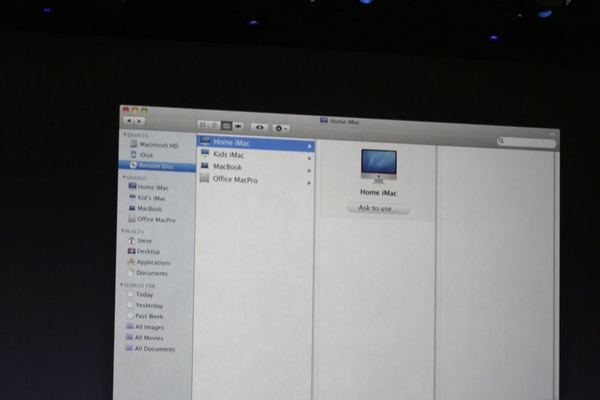Expand MacBook with its column arrow
This screenshot has width=600, height=400.
309,170
